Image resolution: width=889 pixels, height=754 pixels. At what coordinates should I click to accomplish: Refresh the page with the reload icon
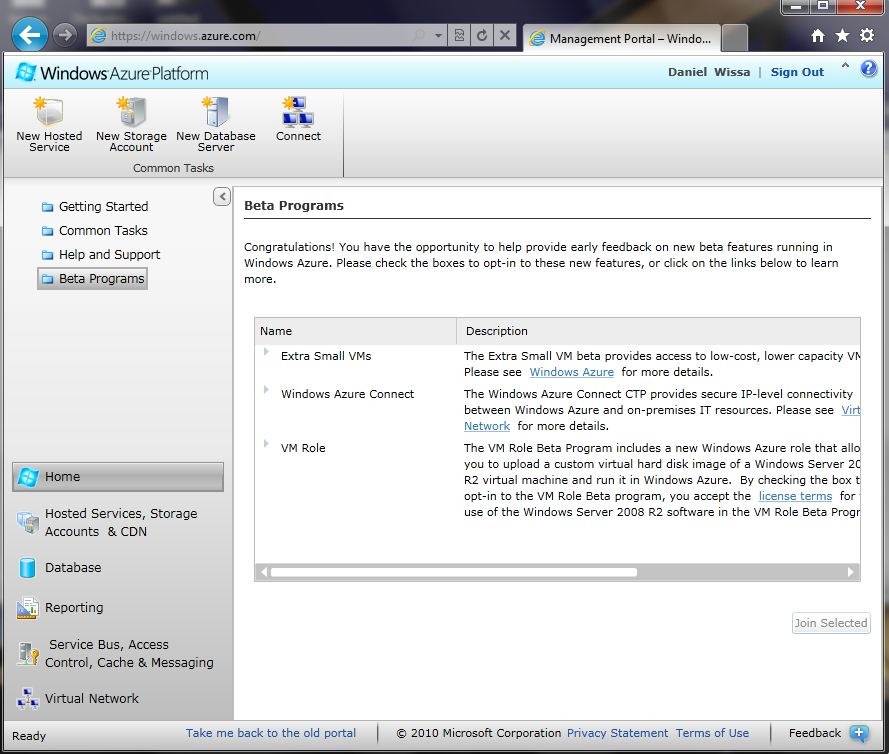pos(482,36)
